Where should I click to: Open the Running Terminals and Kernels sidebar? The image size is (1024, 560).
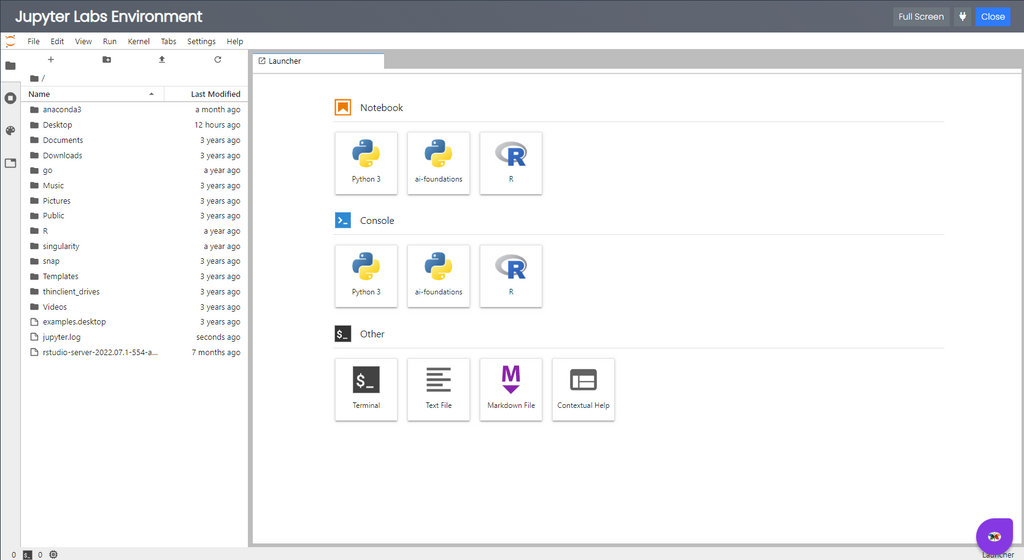pos(10,98)
